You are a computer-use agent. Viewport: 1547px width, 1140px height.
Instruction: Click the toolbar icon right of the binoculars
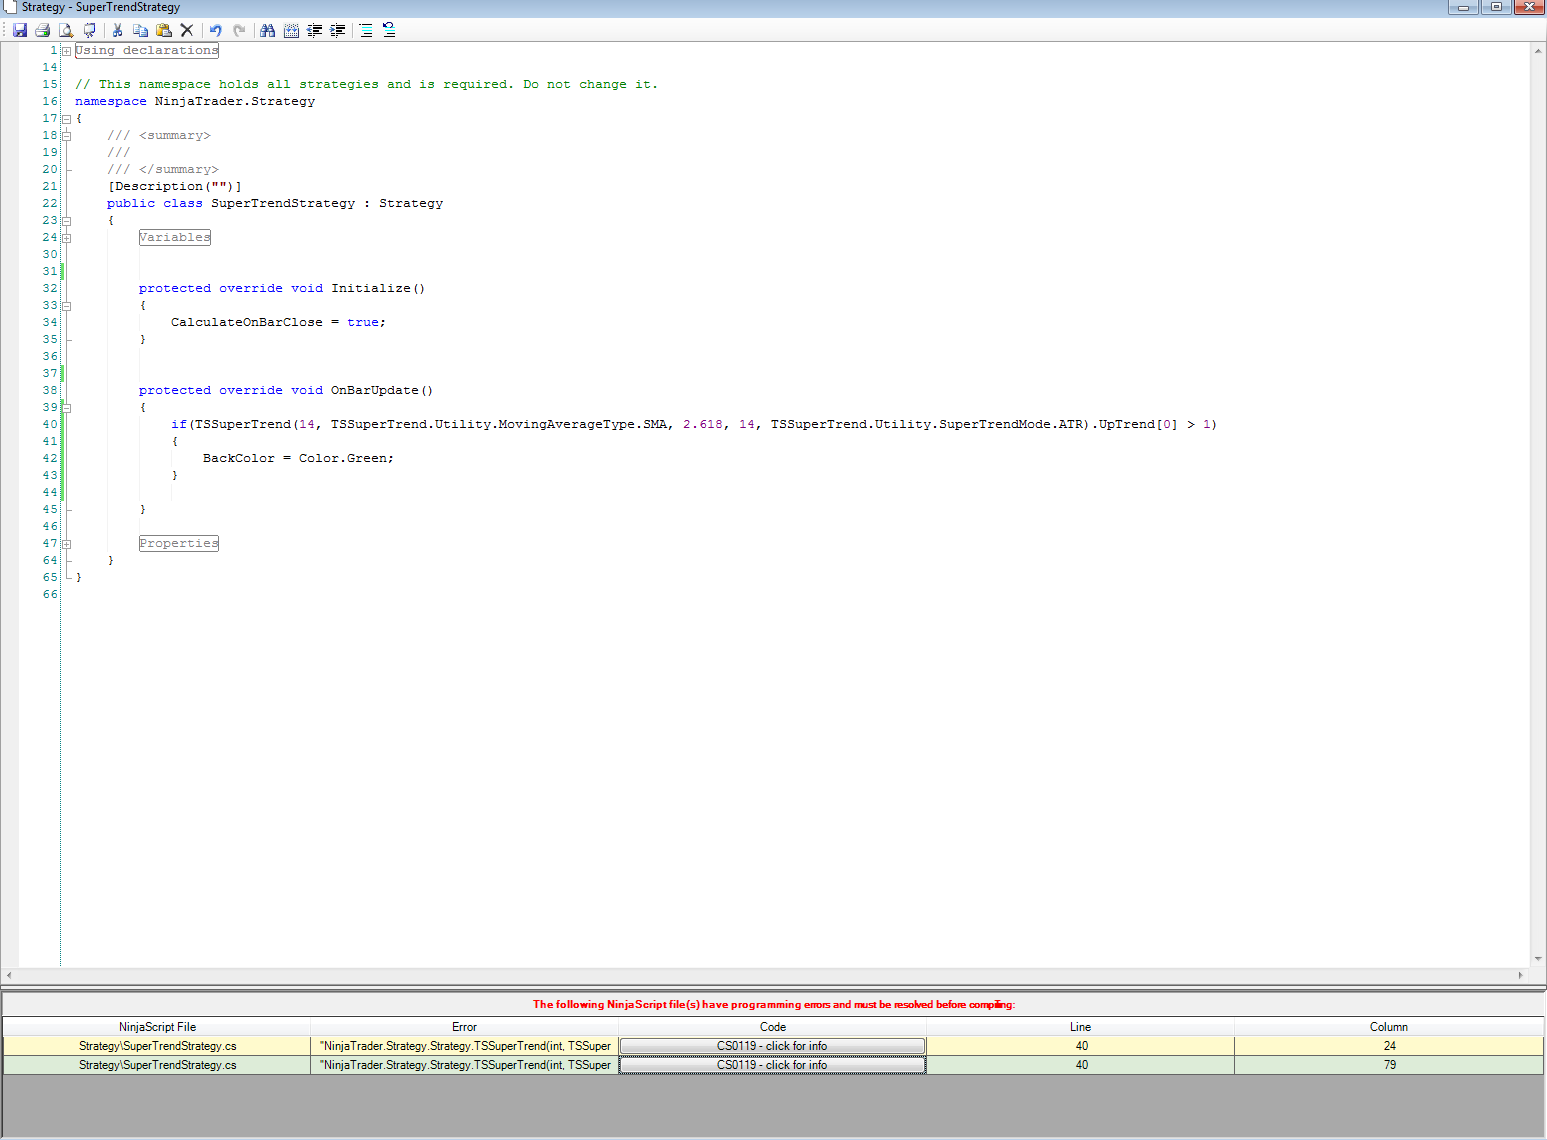point(291,30)
